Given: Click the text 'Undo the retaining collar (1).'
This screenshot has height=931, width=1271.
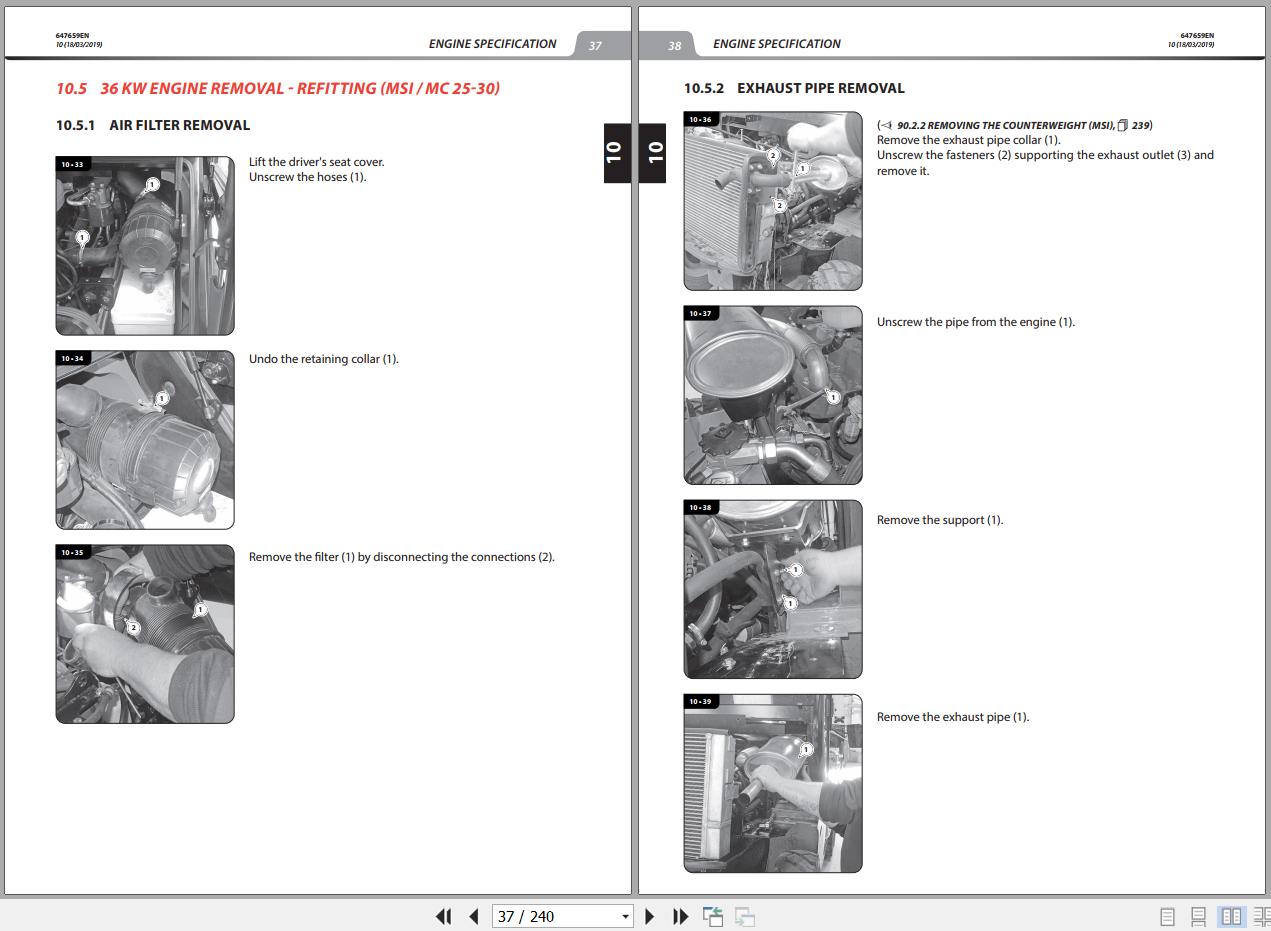Looking at the screenshot, I should pos(324,359).
